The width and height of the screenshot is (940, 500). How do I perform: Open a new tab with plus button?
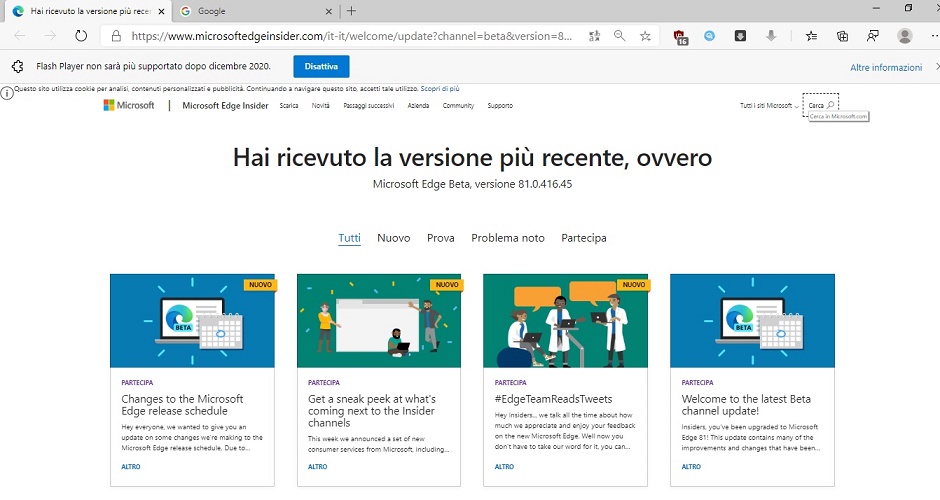click(x=351, y=11)
